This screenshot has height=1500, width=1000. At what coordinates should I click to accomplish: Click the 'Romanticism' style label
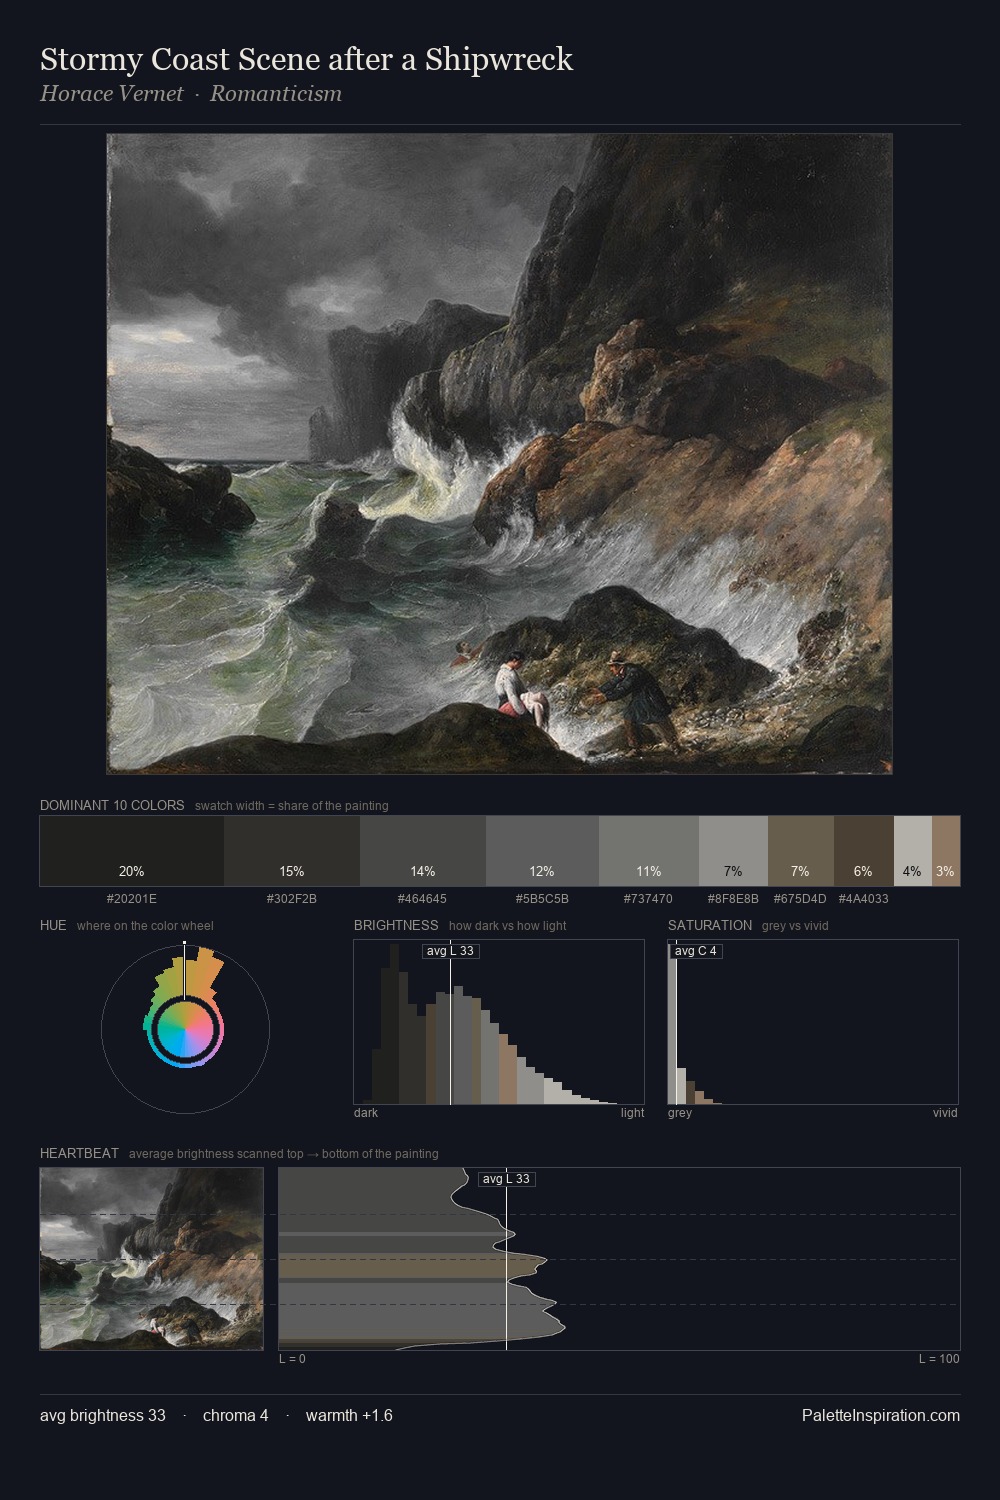click(x=276, y=94)
